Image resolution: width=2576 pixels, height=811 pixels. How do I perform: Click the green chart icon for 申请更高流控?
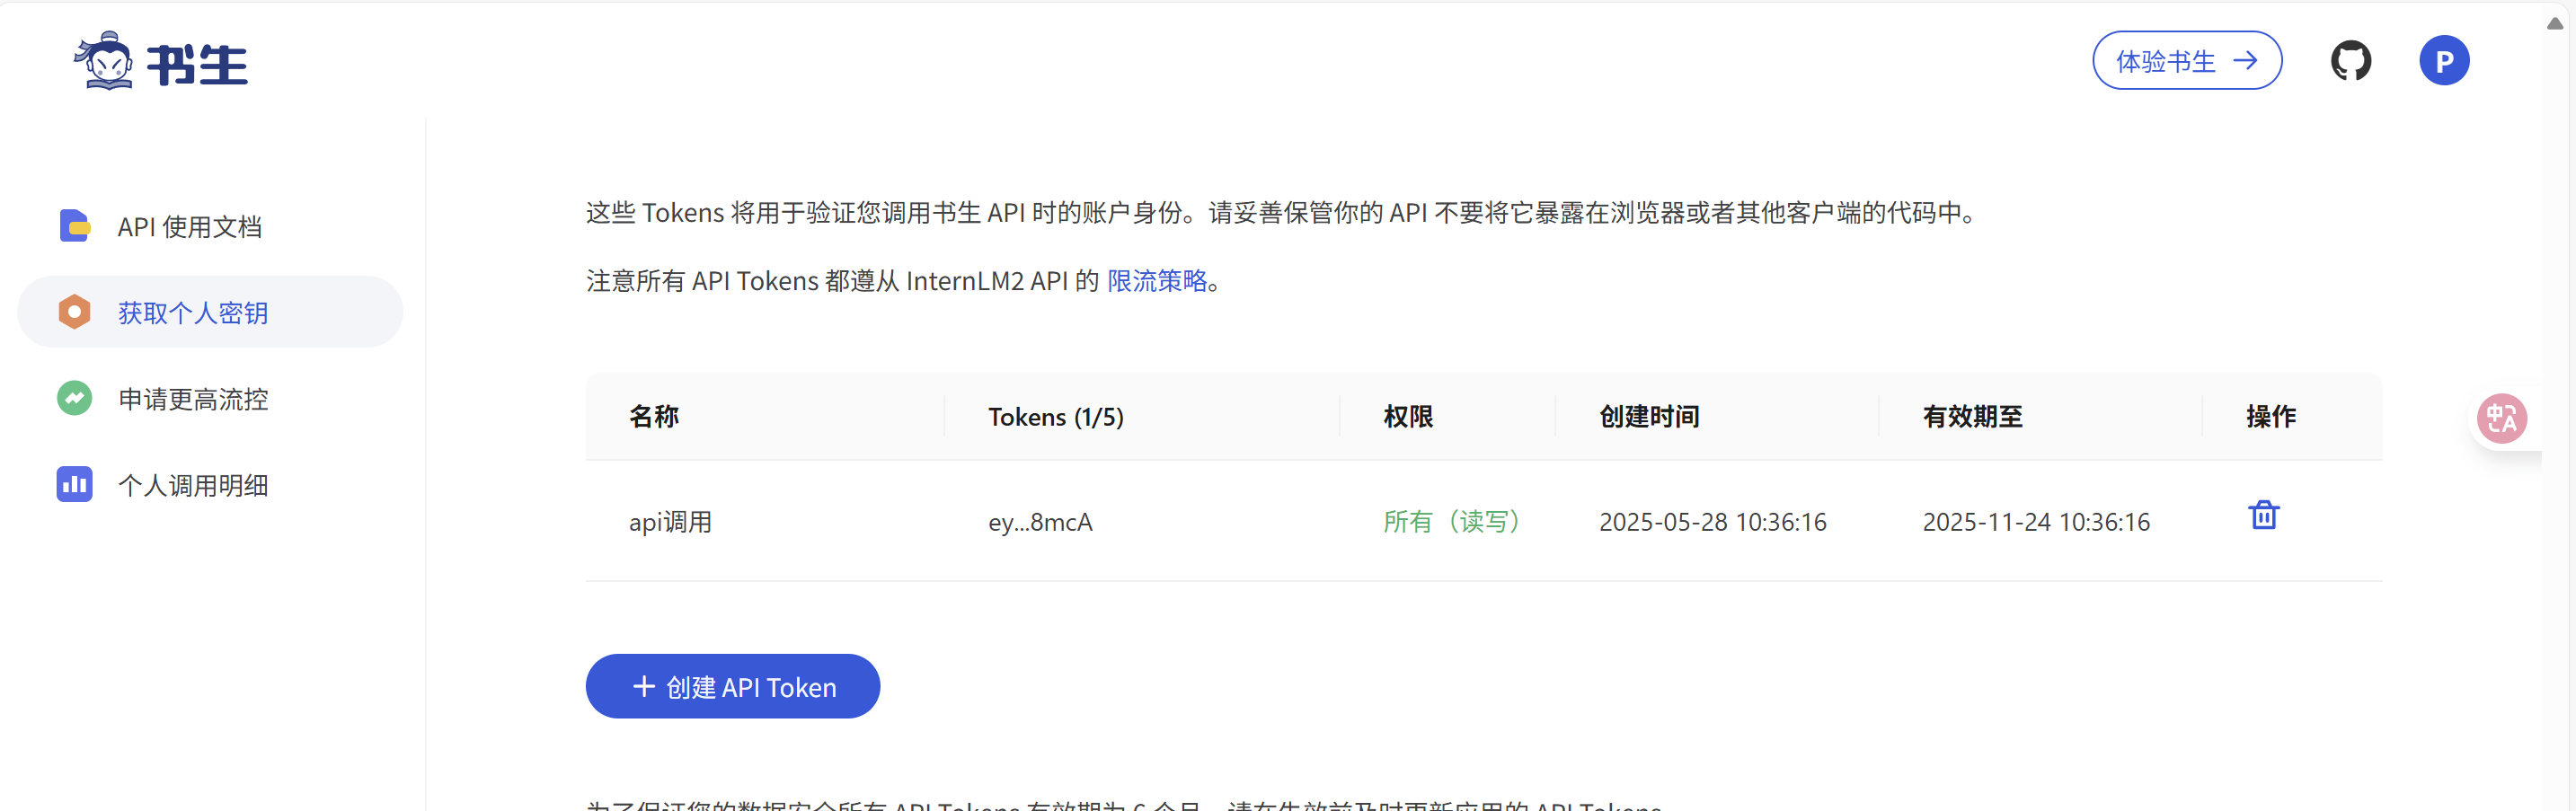[x=74, y=398]
